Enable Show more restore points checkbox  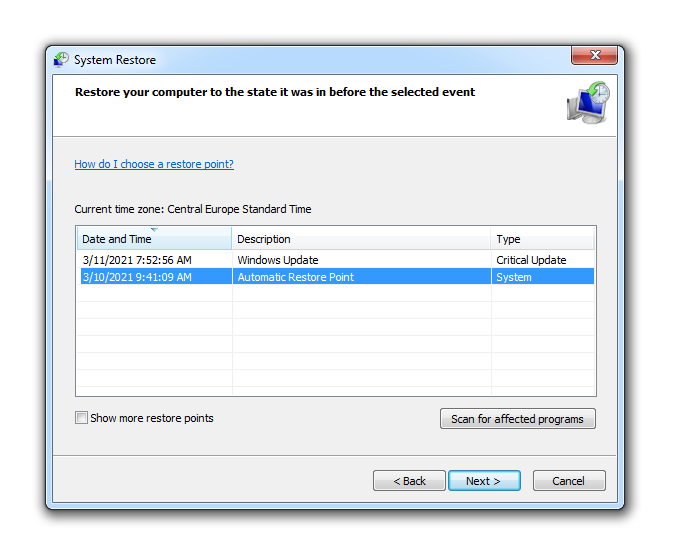point(81,418)
